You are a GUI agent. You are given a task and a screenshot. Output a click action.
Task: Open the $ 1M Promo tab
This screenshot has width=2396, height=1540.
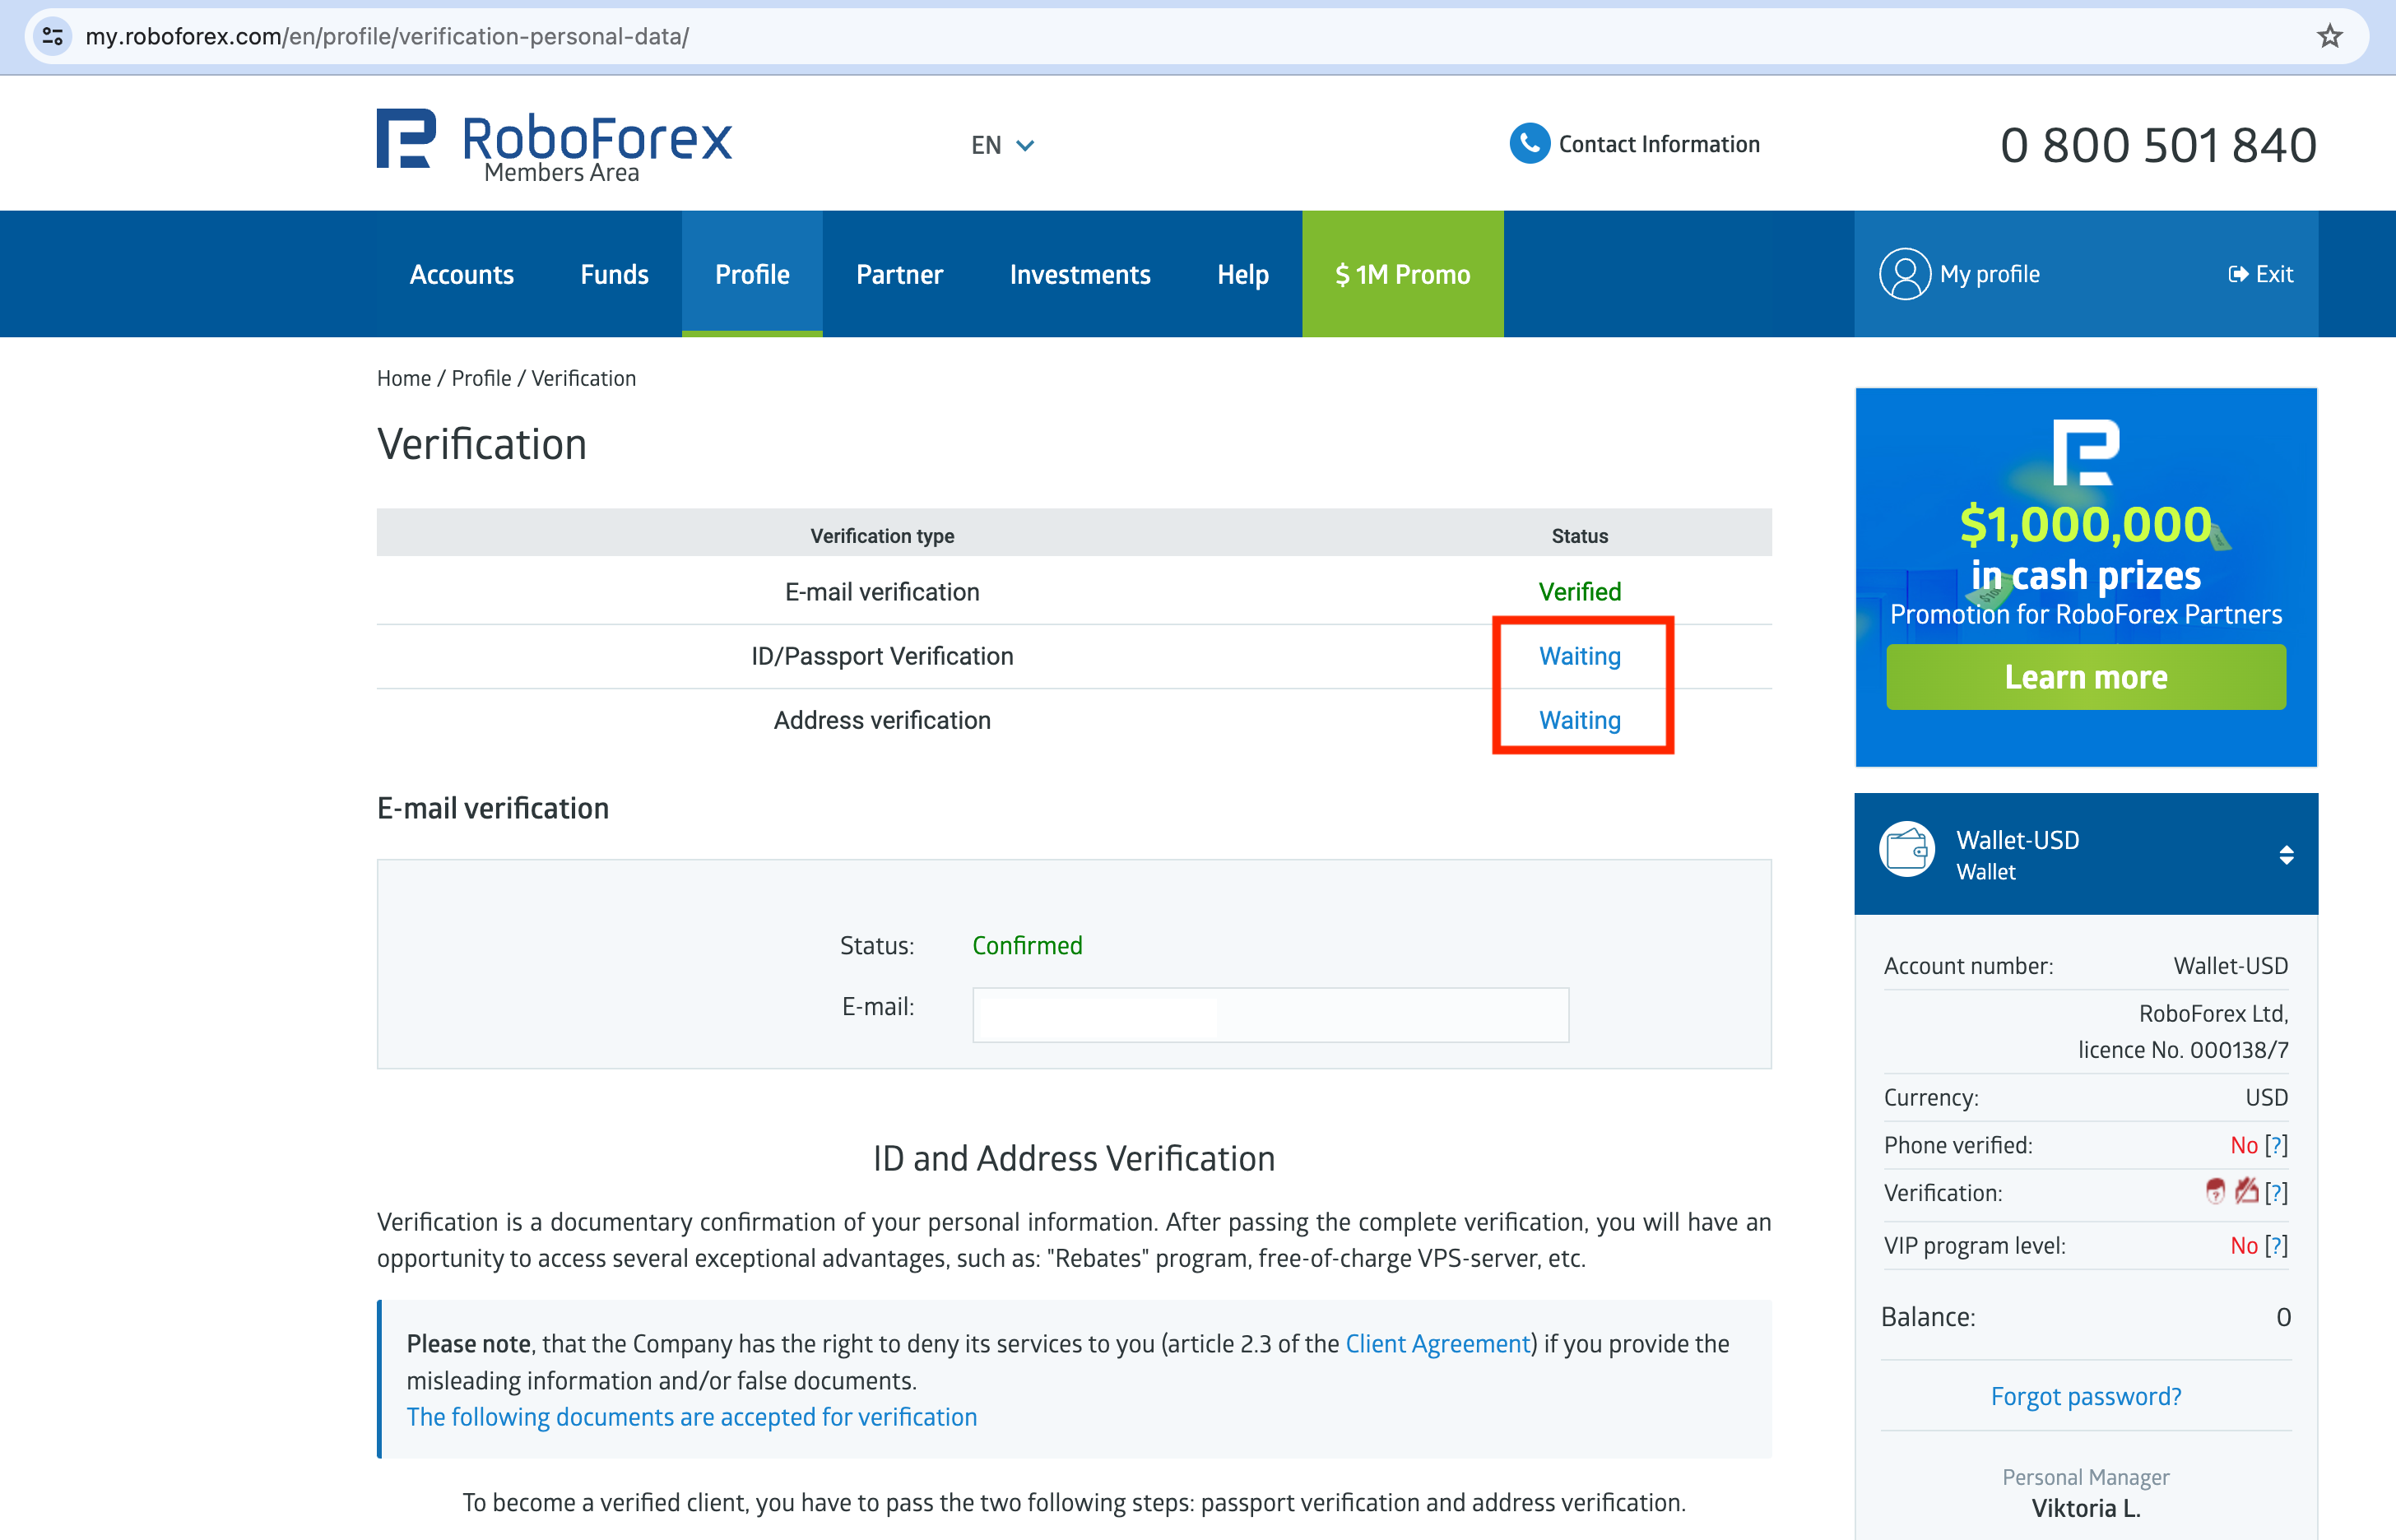1402,274
